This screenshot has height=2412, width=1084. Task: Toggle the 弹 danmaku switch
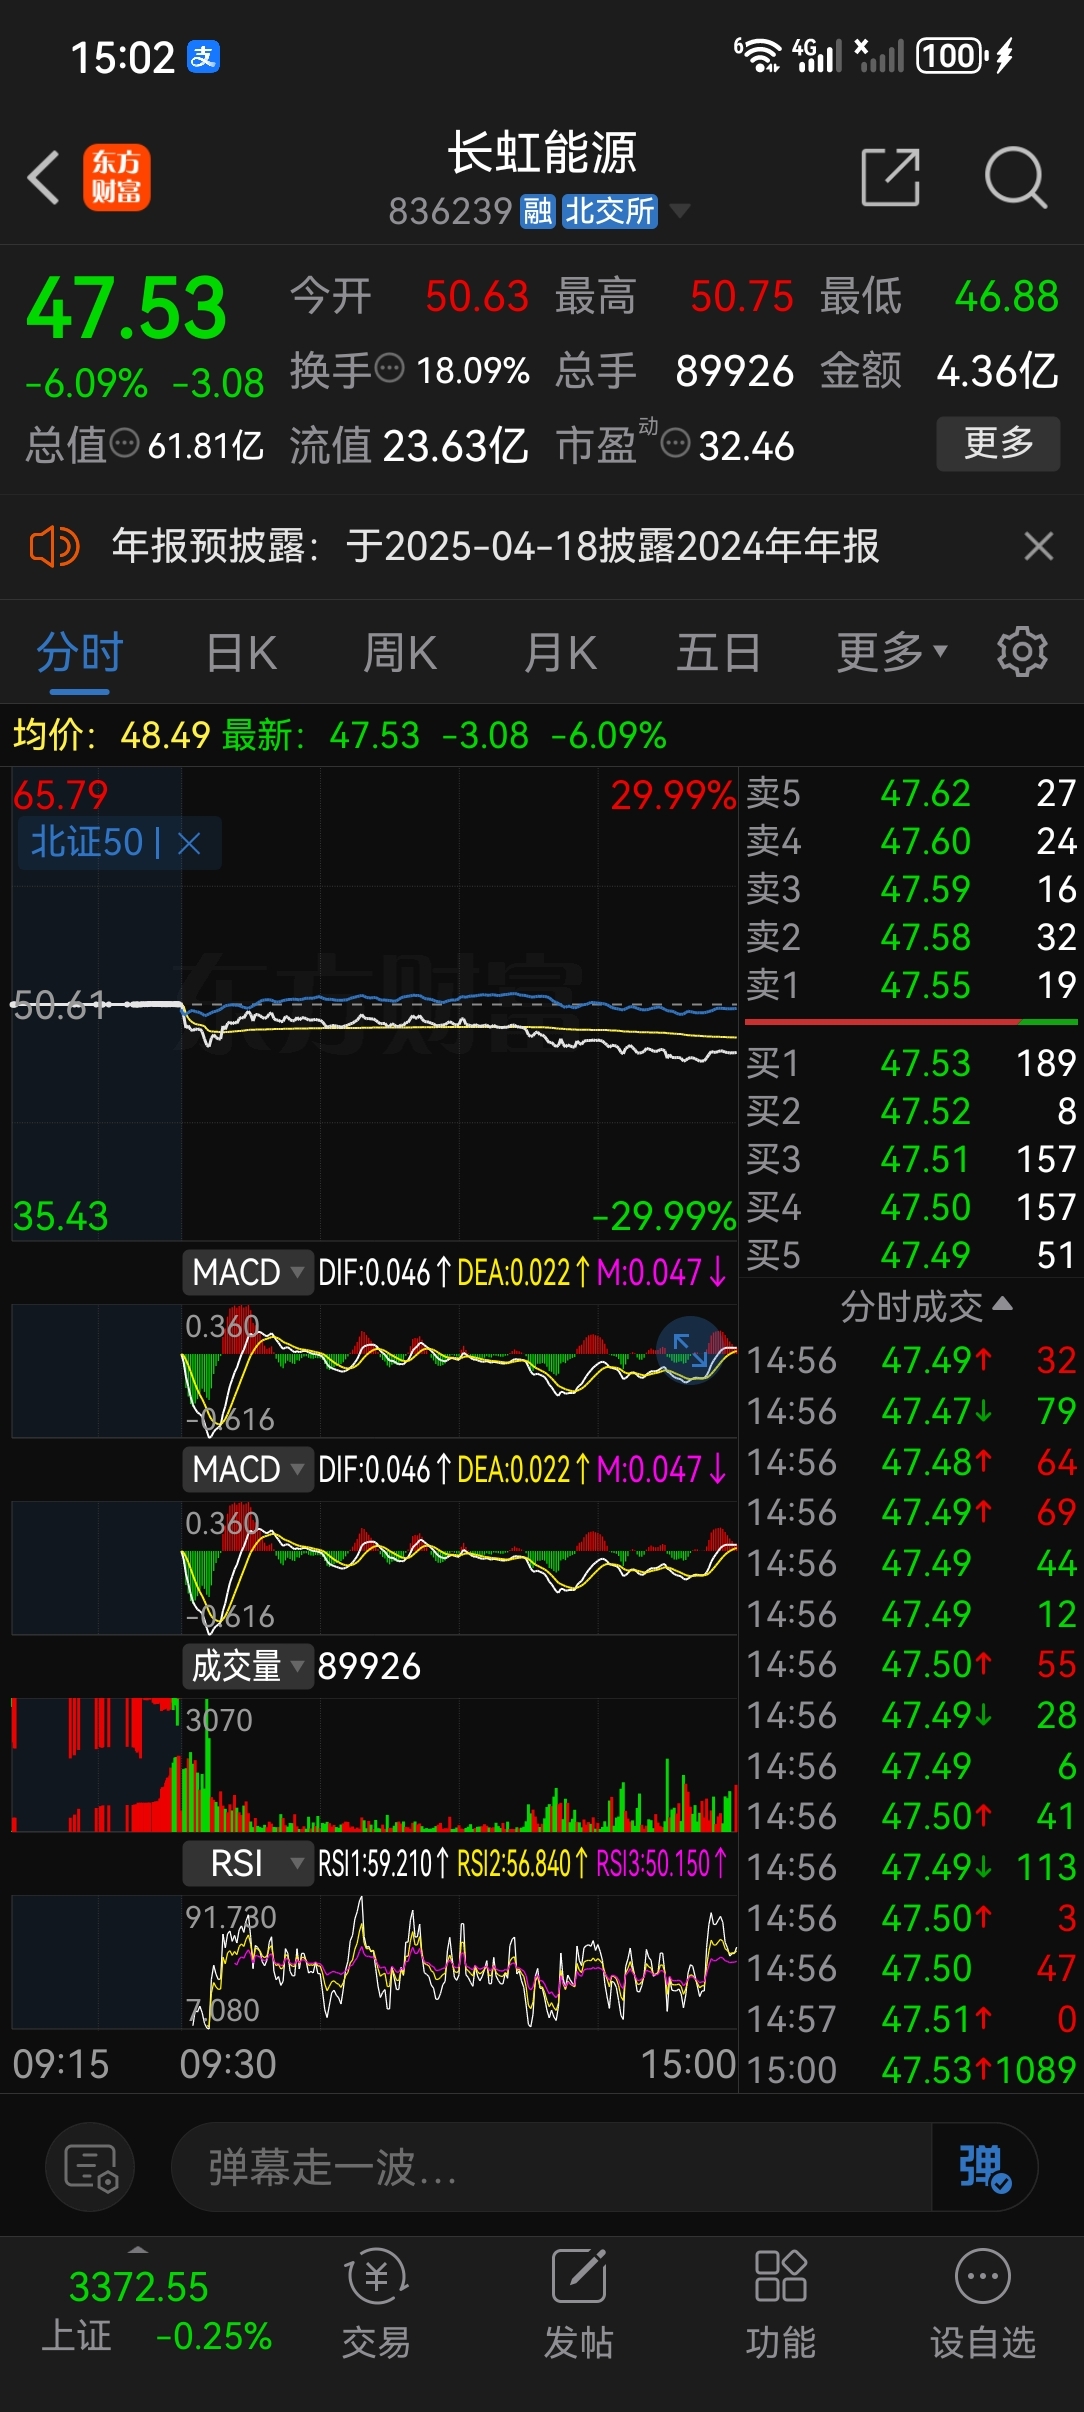984,2168
